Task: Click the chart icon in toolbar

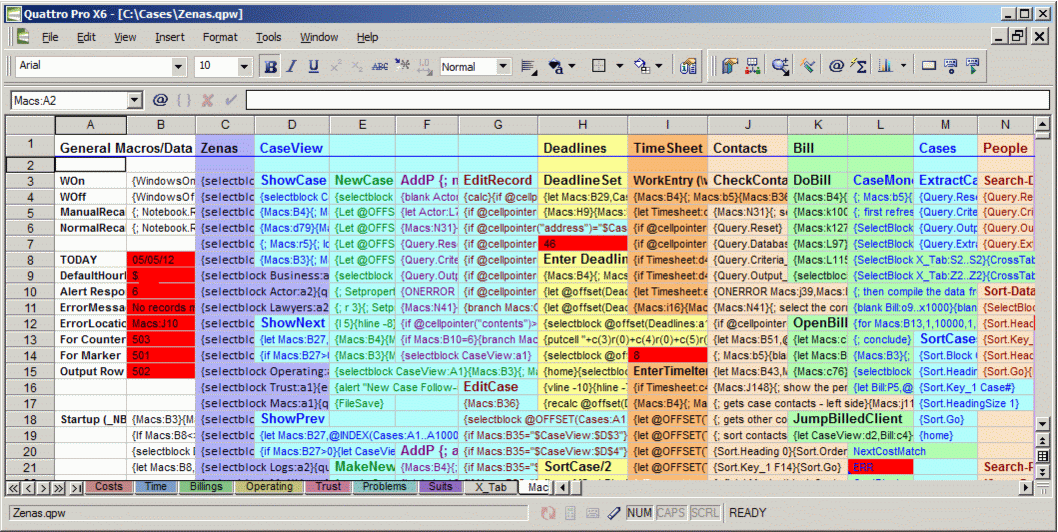Action: (885, 67)
